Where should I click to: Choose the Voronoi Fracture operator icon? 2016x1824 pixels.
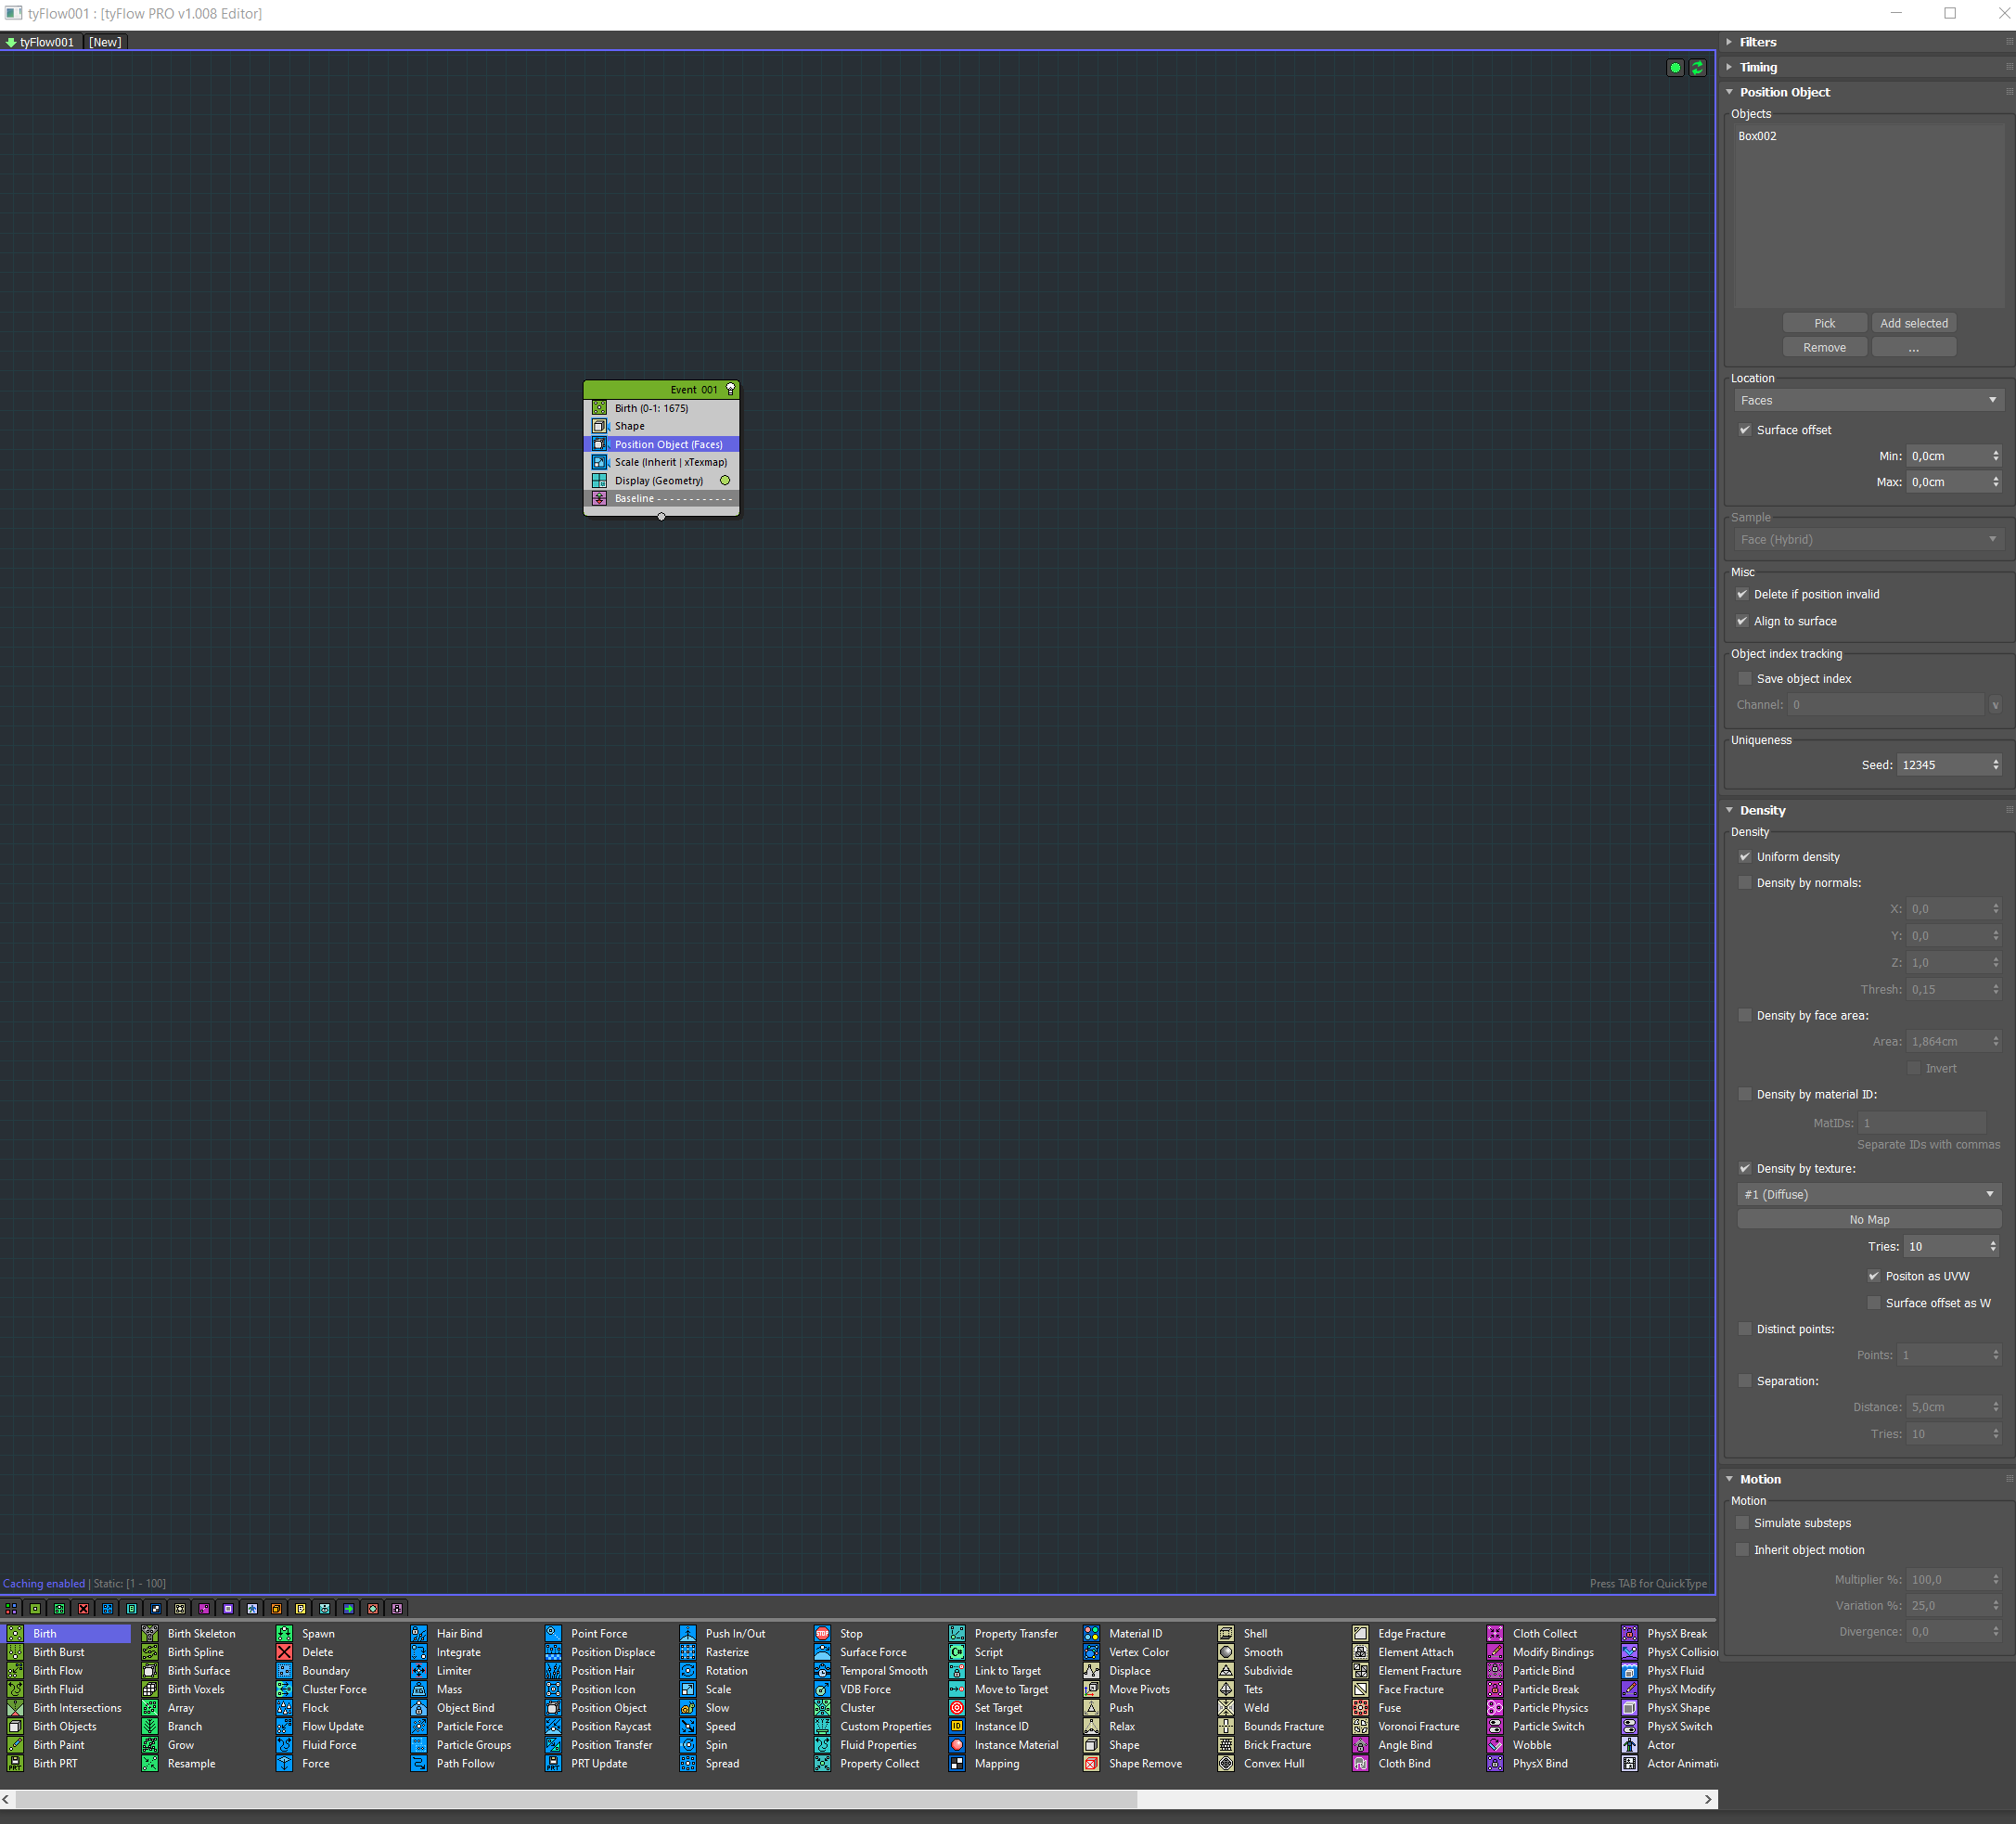click(1360, 1726)
